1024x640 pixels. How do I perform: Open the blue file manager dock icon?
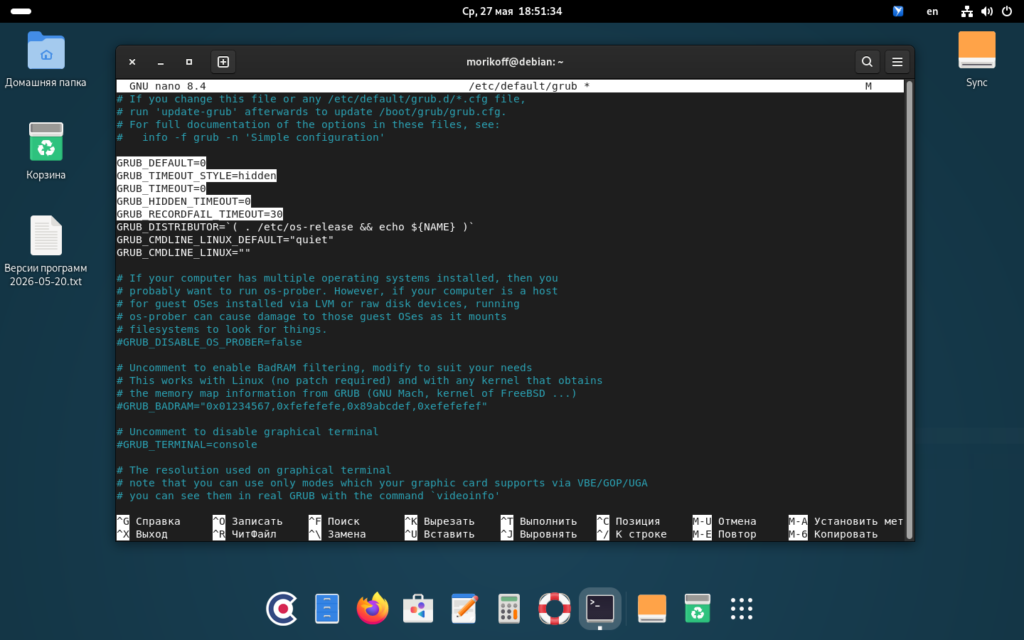pyautogui.click(x=327, y=608)
